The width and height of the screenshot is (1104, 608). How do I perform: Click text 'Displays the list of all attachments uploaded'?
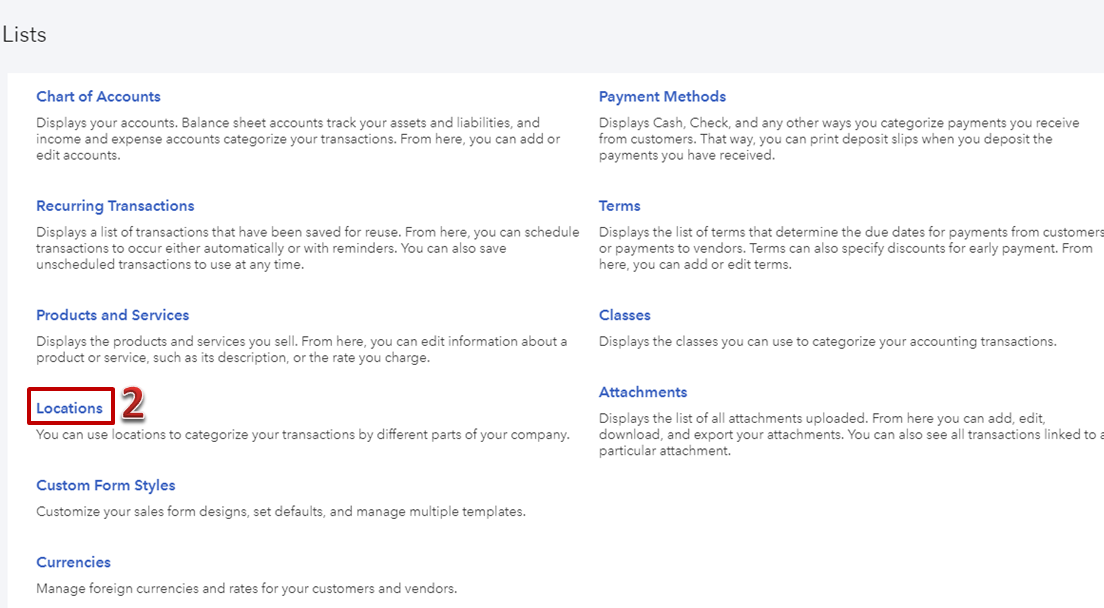(x=733, y=418)
